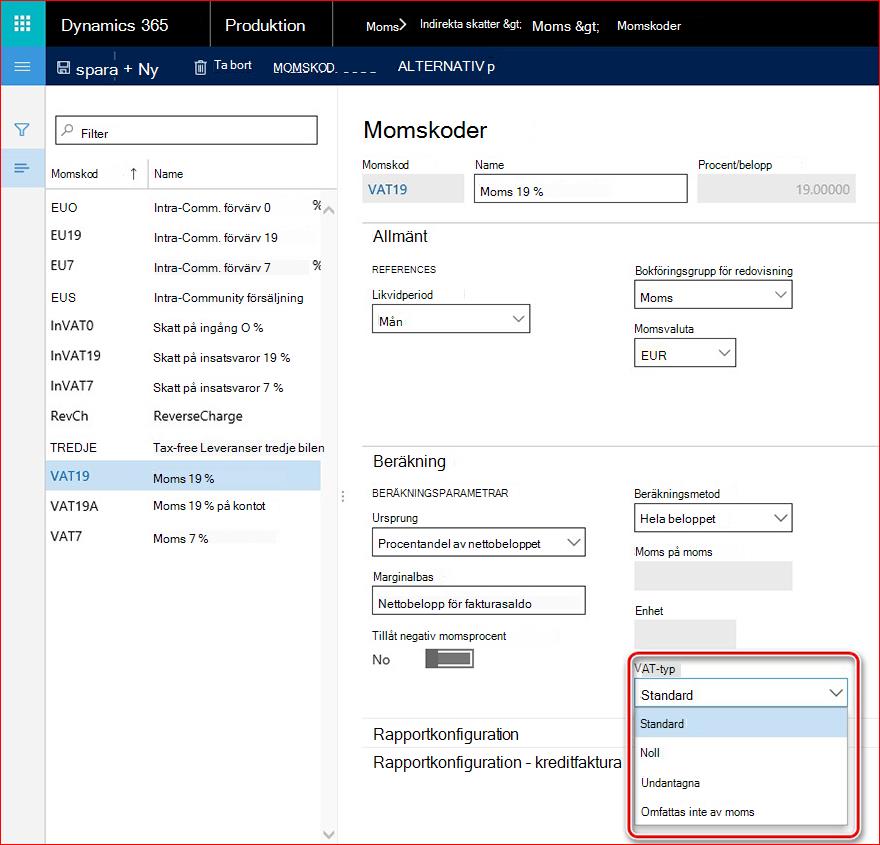The width and height of the screenshot is (880, 845).
Task: Collapse the Beräkning section
Action: tap(409, 461)
